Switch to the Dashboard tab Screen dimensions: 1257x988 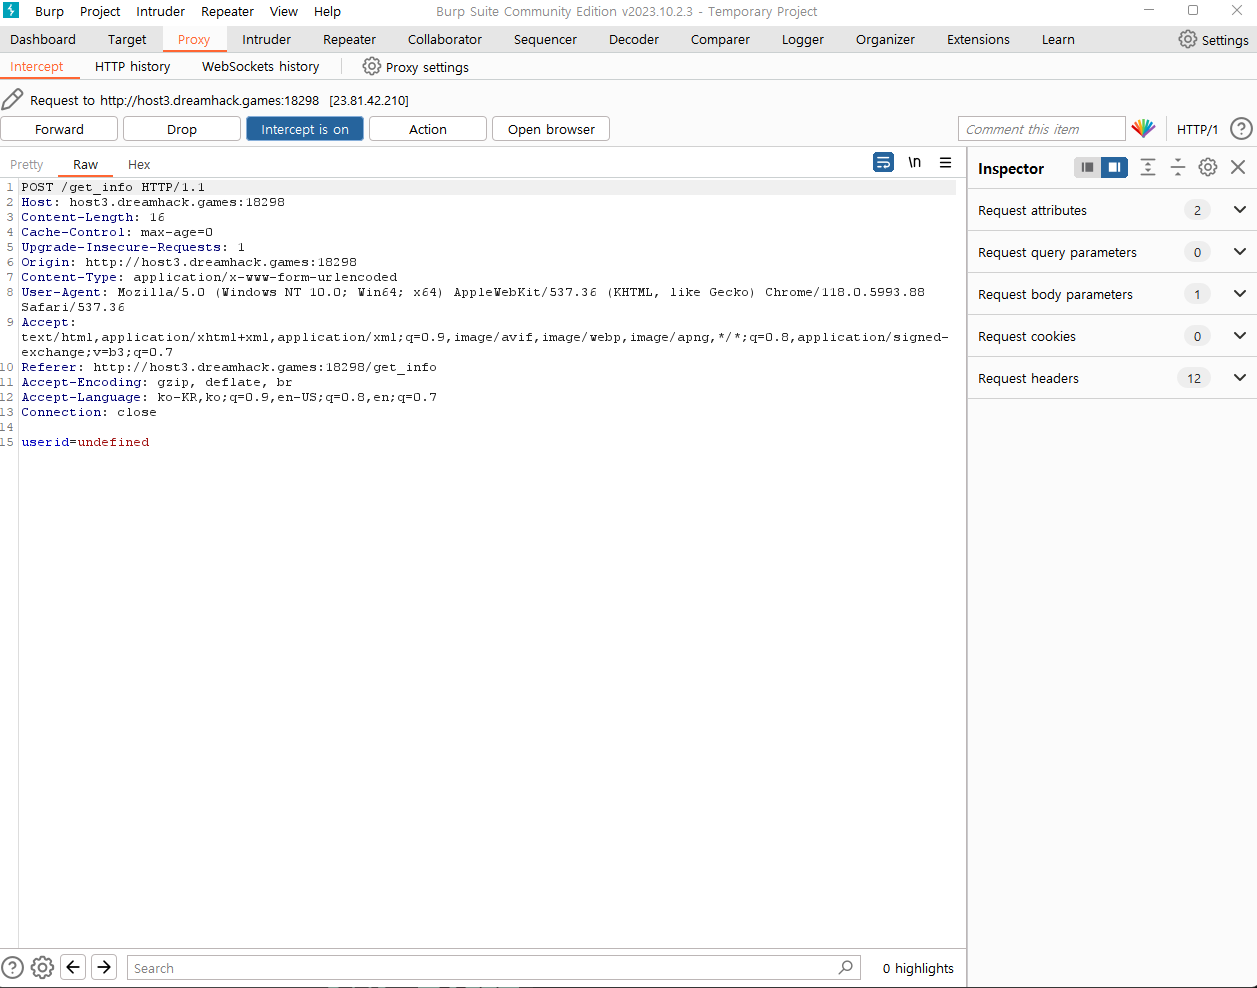tap(43, 39)
